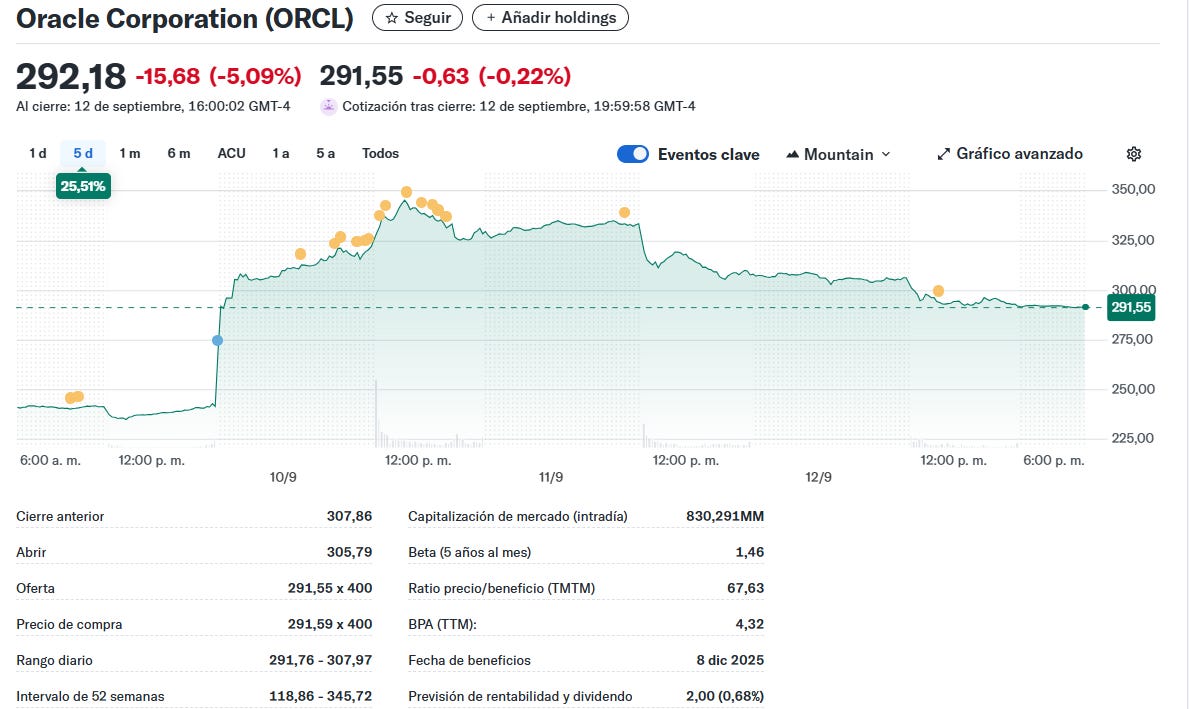Image resolution: width=1189 pixels, height=709 pixels.
Task: Toggle the Eventos clave switch
Action: 632,154
